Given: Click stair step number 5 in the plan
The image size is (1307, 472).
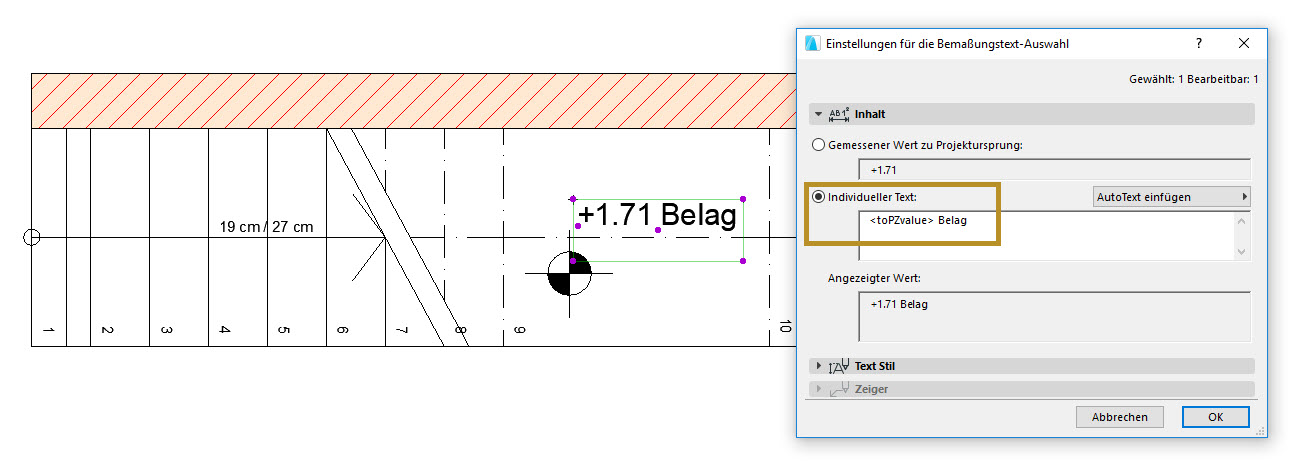Looking at the screenshot, I should point(284,330).
